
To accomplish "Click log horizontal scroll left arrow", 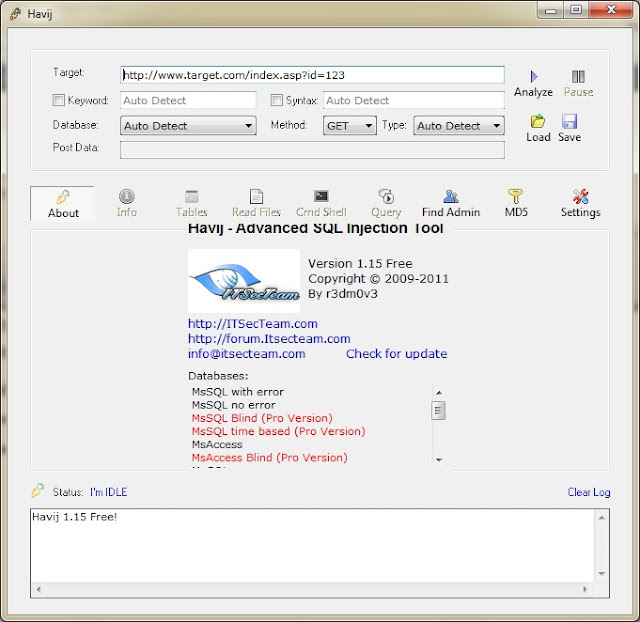I will pos(38,589).
